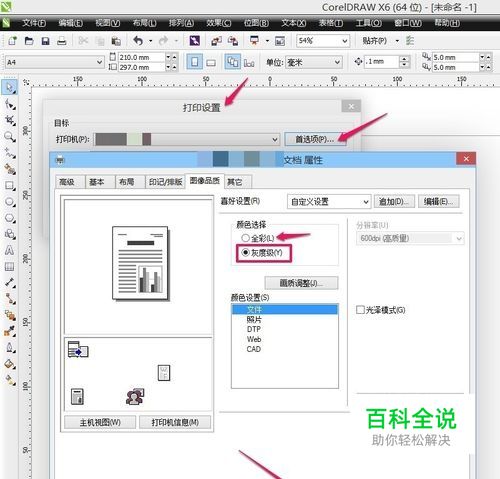Select the Ellipse tool
This screenshot has height=479, width=500.
coord(10,202)
